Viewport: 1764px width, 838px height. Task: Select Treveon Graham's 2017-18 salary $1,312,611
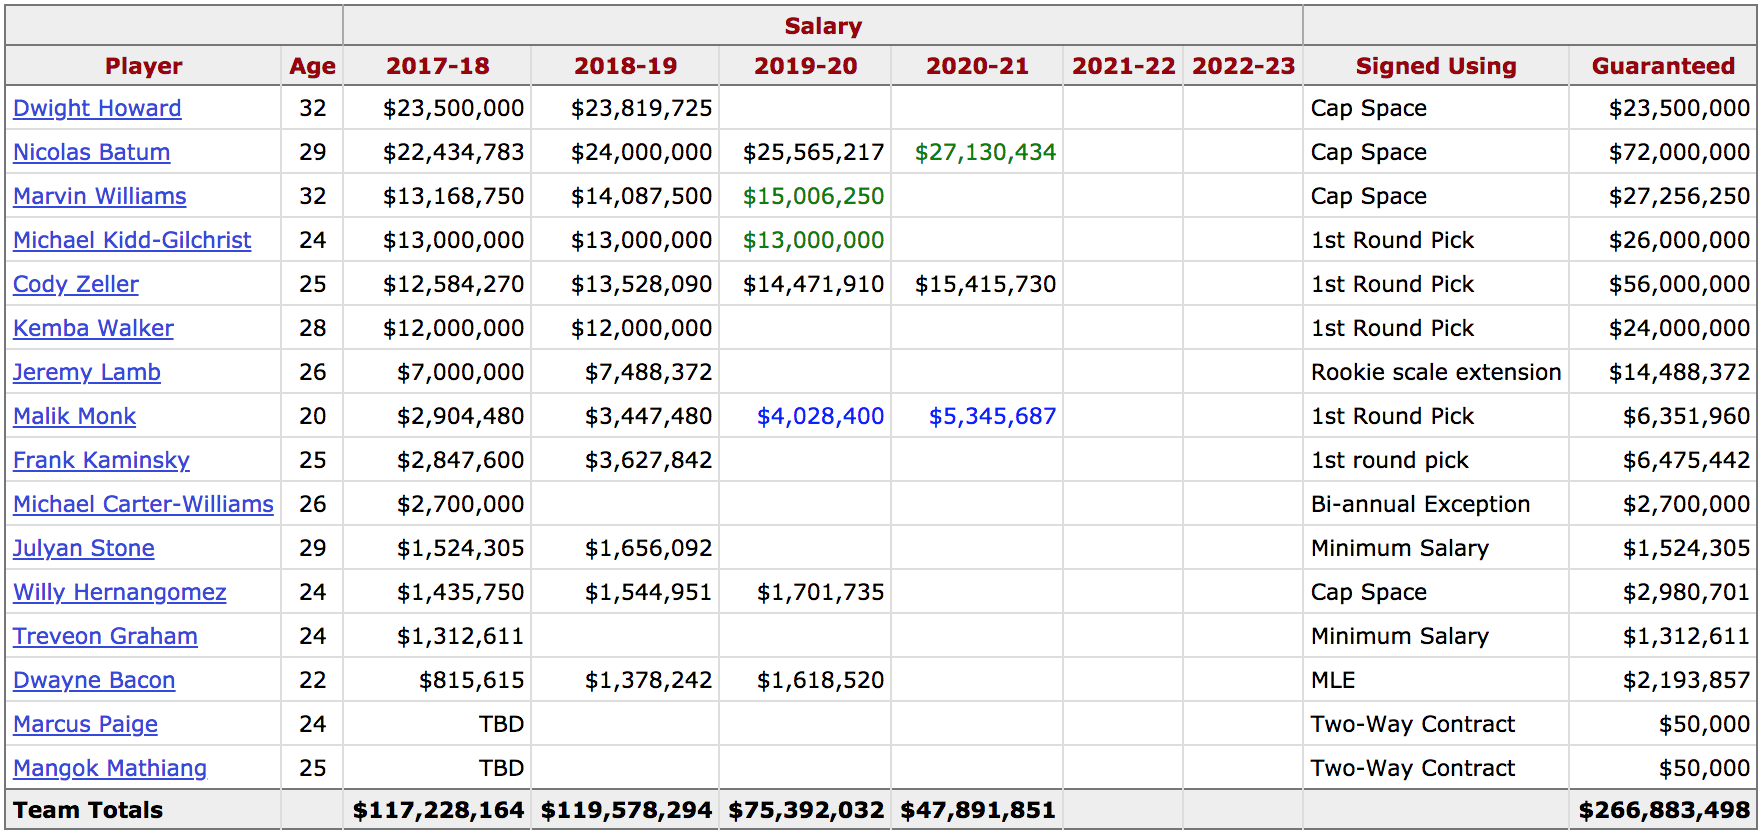[460, 636]
